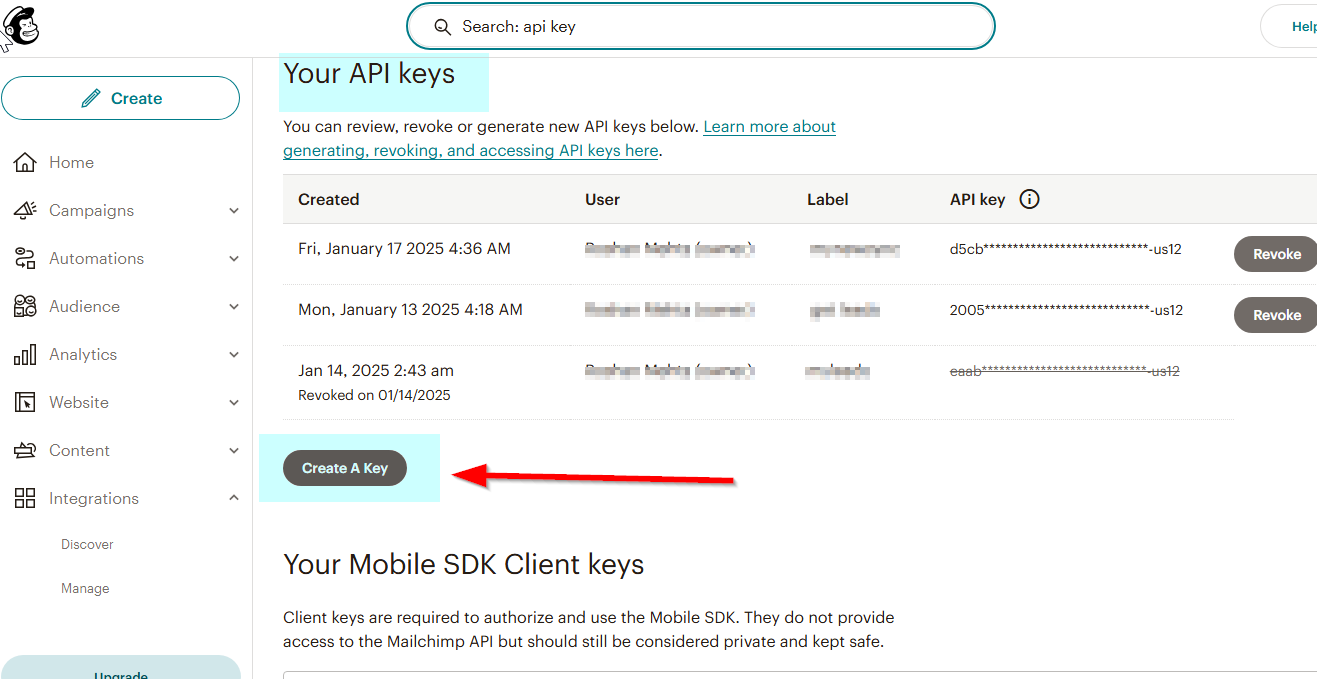Expand the Website menu chevron
Image resolution: width=1317 pixels, height=679 pixels.
(x=234, y=403)
